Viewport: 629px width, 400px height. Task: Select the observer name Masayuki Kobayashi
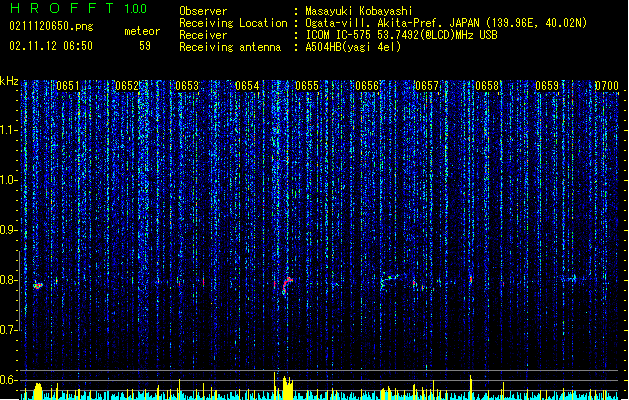(x=359, y=11)
